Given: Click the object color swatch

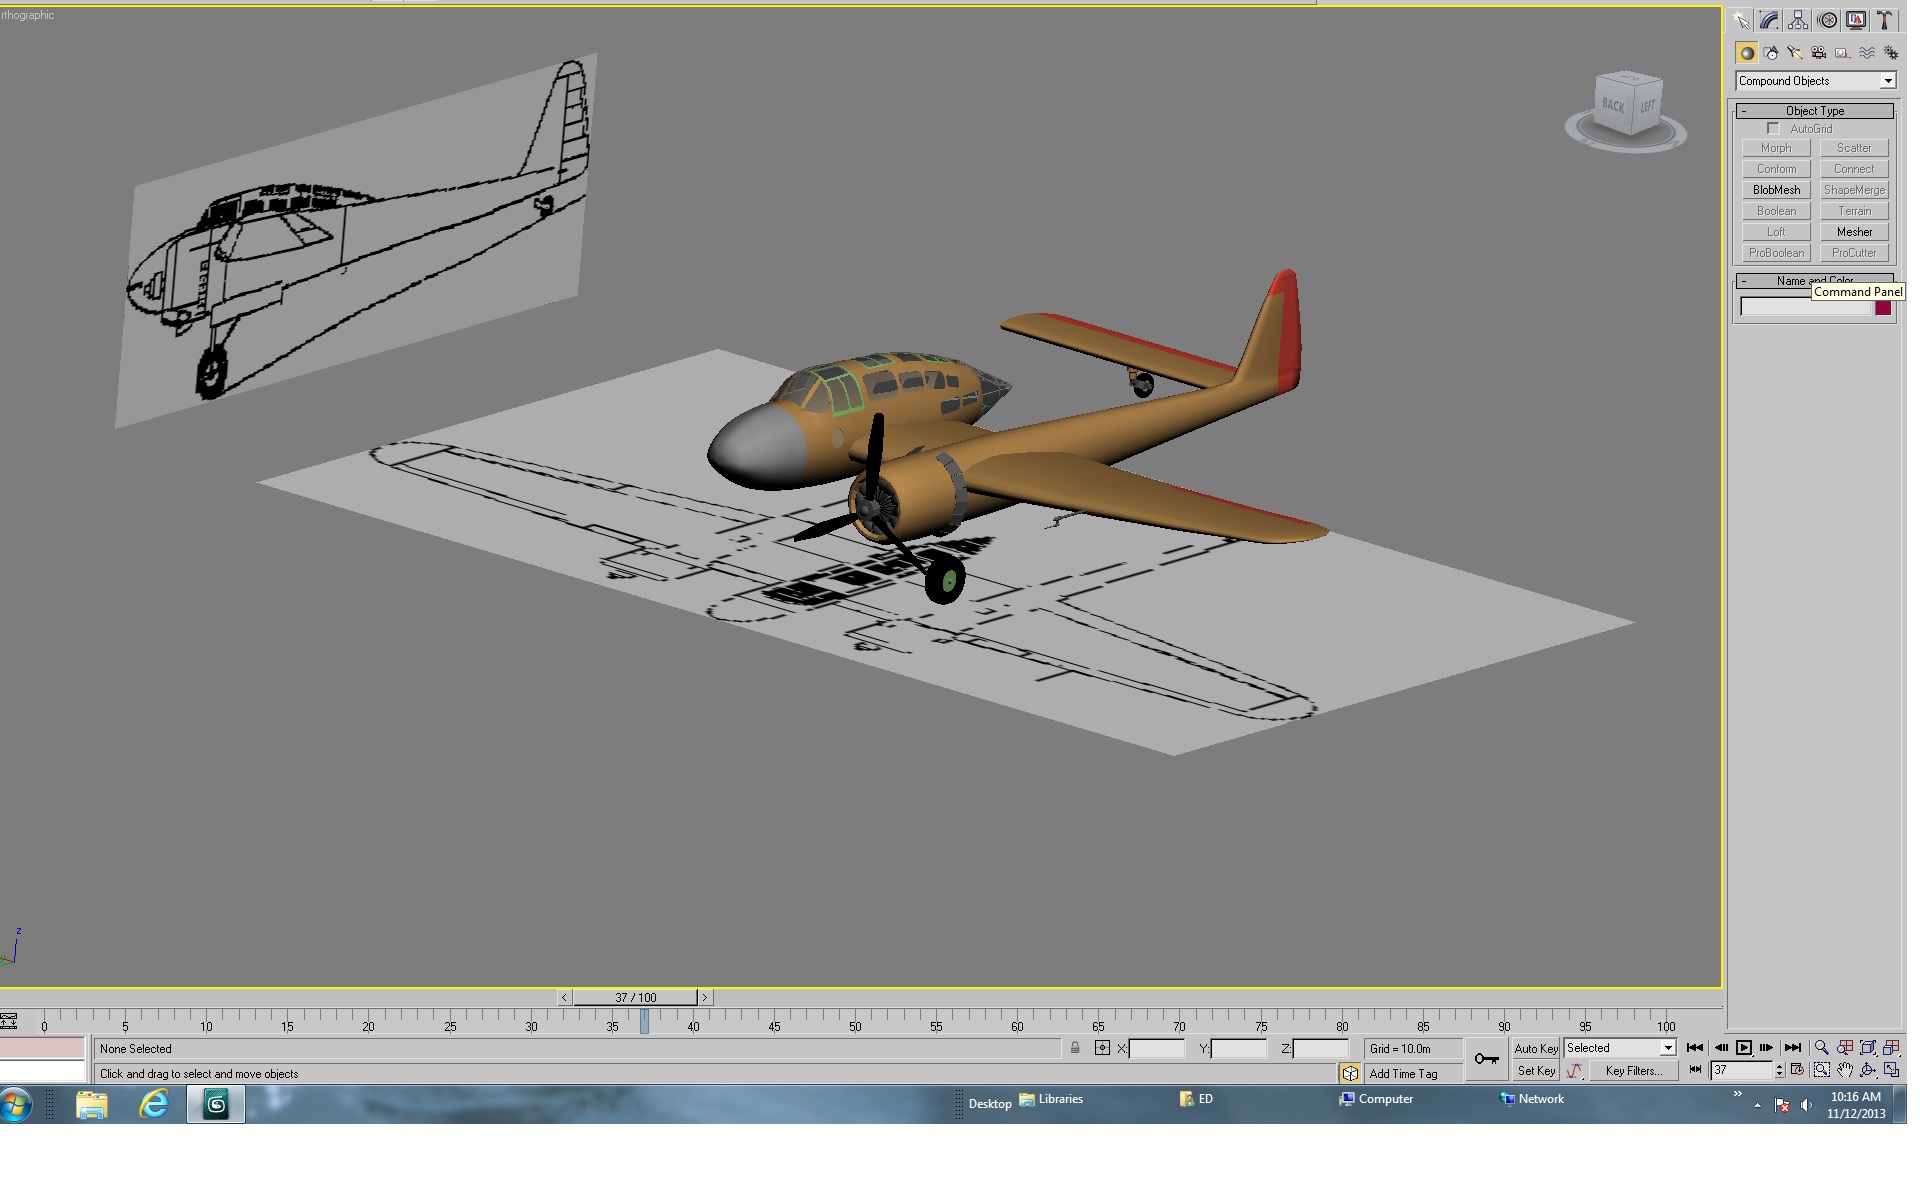Looking at the screenshot, I should coord(1883,308).
